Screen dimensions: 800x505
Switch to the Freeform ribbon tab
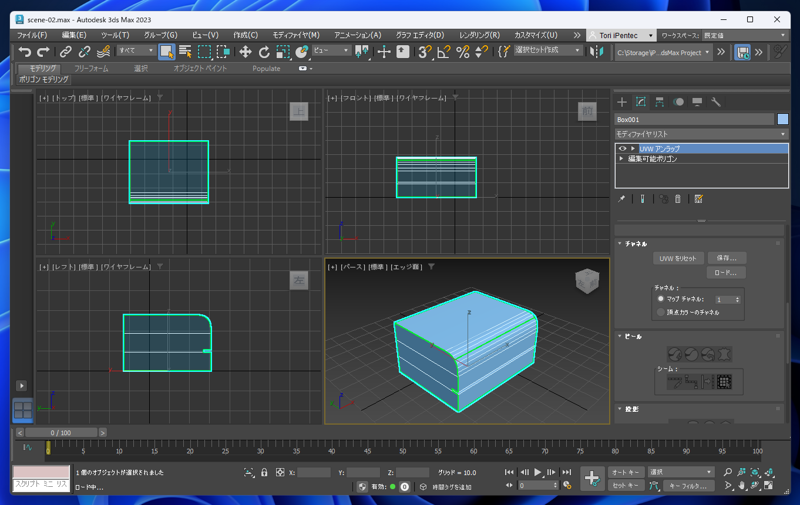pos(91,68)
